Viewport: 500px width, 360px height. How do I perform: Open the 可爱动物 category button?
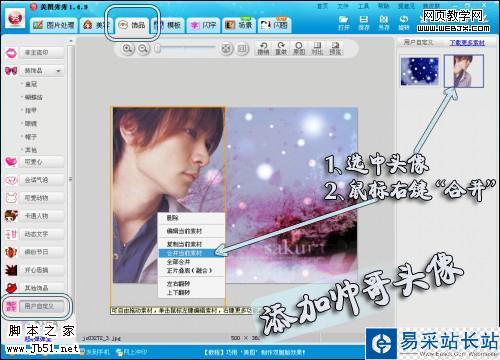point(42,198)
